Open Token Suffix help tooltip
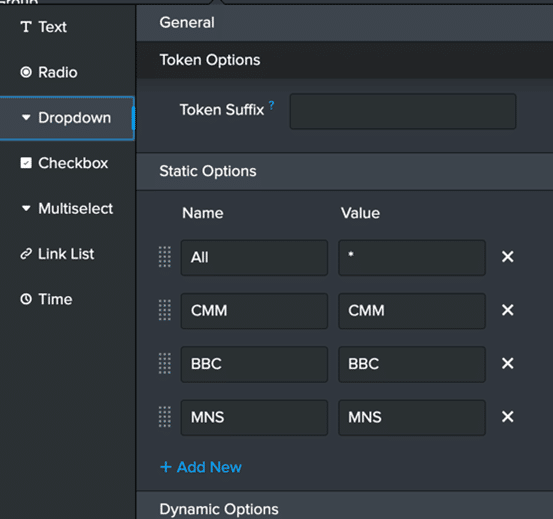This screenshot has height=519, width=553. coord(272,105)
